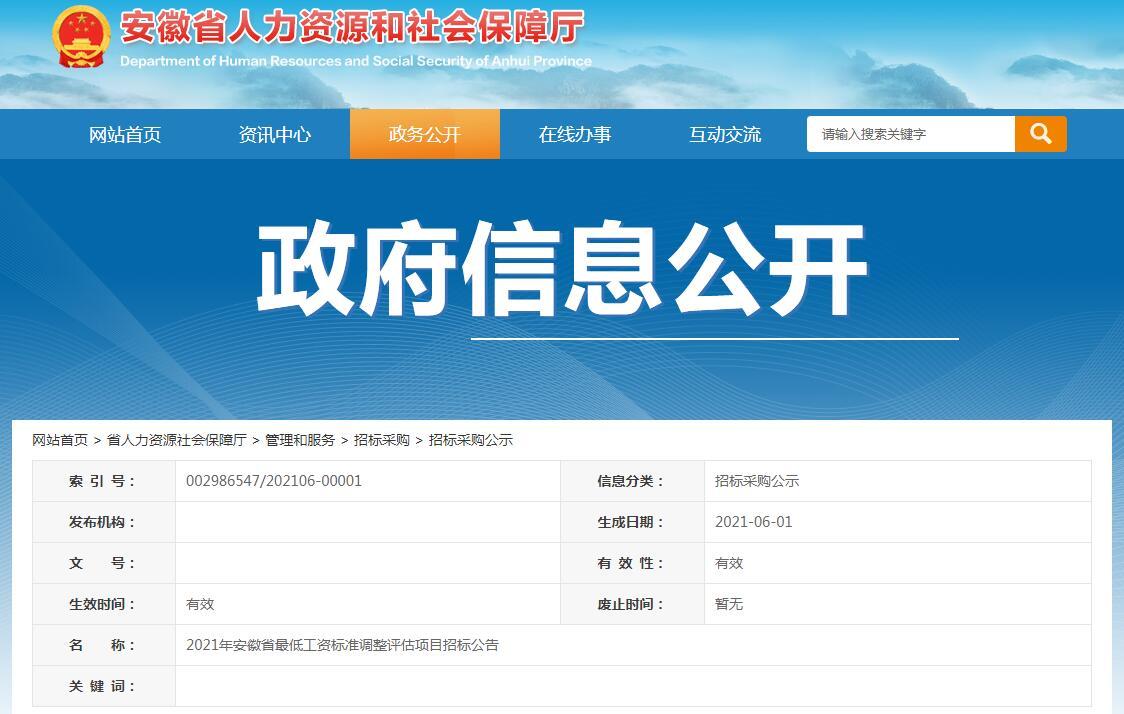
Task: Click the search keyword input field
Action: click(910, 133)
